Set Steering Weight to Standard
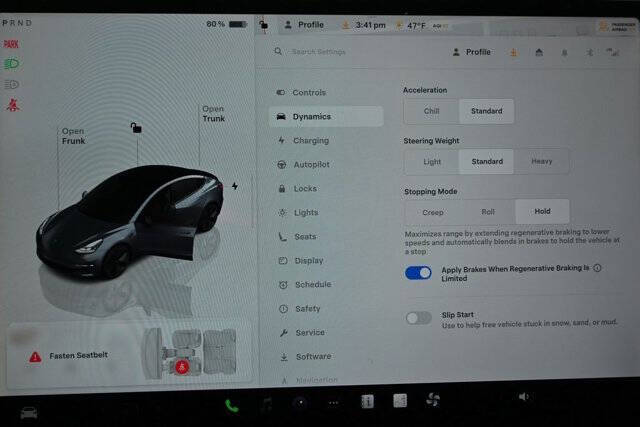 [487, 161]
